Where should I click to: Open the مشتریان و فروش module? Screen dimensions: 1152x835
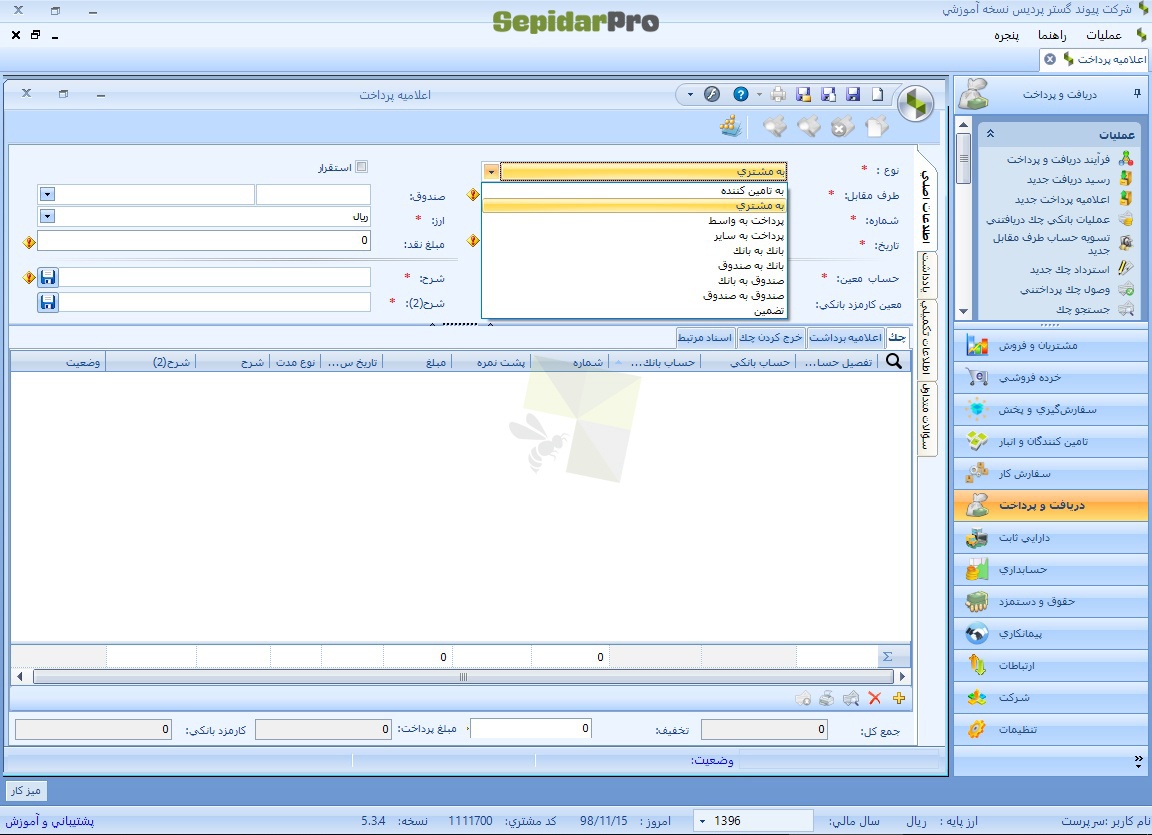[x=1051, y=345]
